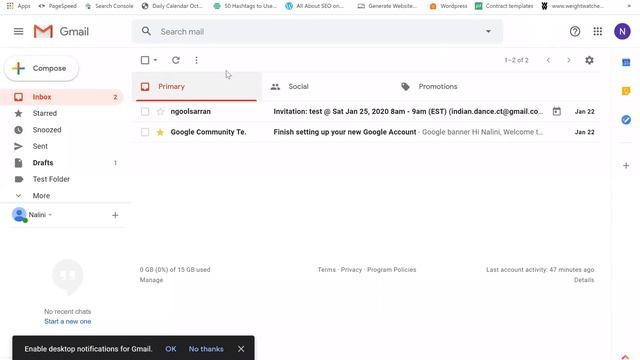640x360 pixels.
Task: Dismiss the notification banner X
Action: coord(241,349)
